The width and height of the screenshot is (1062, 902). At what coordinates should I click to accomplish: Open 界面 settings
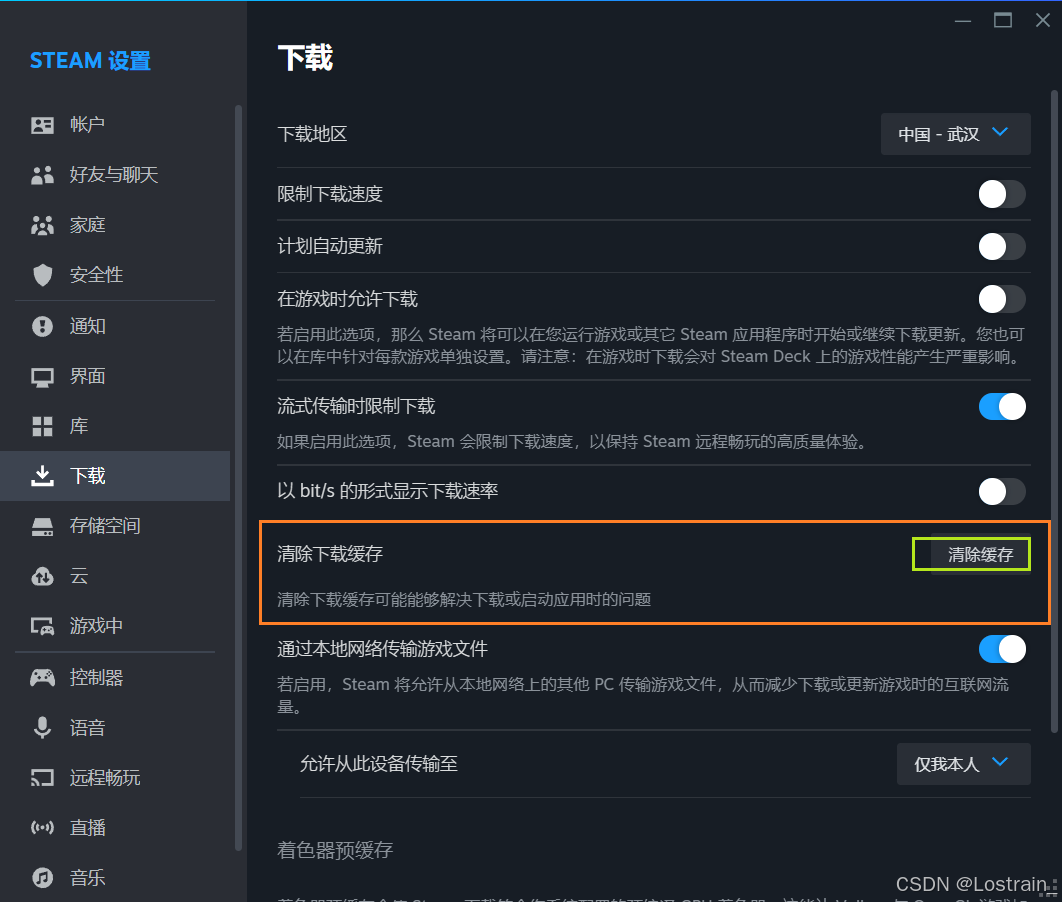(x=115, y=377)
